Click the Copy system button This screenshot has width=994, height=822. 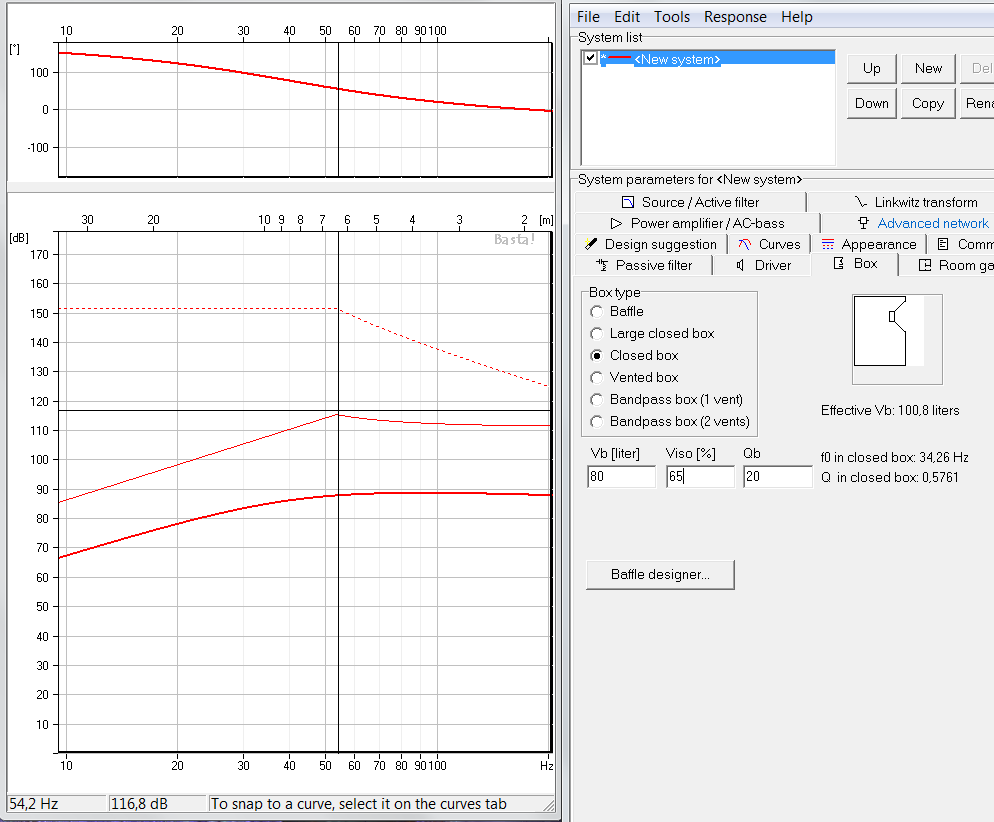click(928, 103)
